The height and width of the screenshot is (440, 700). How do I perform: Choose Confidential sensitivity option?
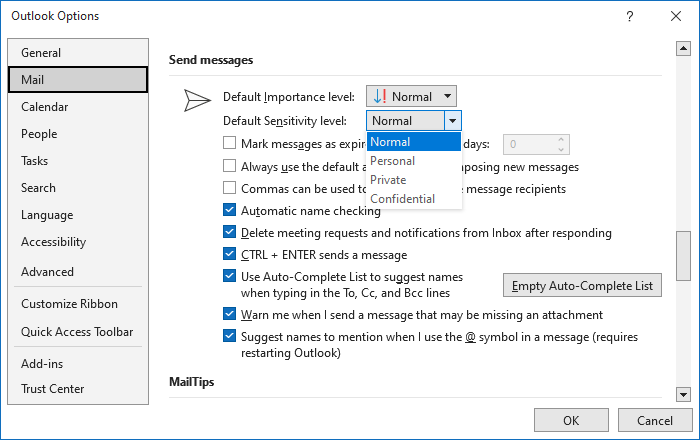[x=413, y=199]
